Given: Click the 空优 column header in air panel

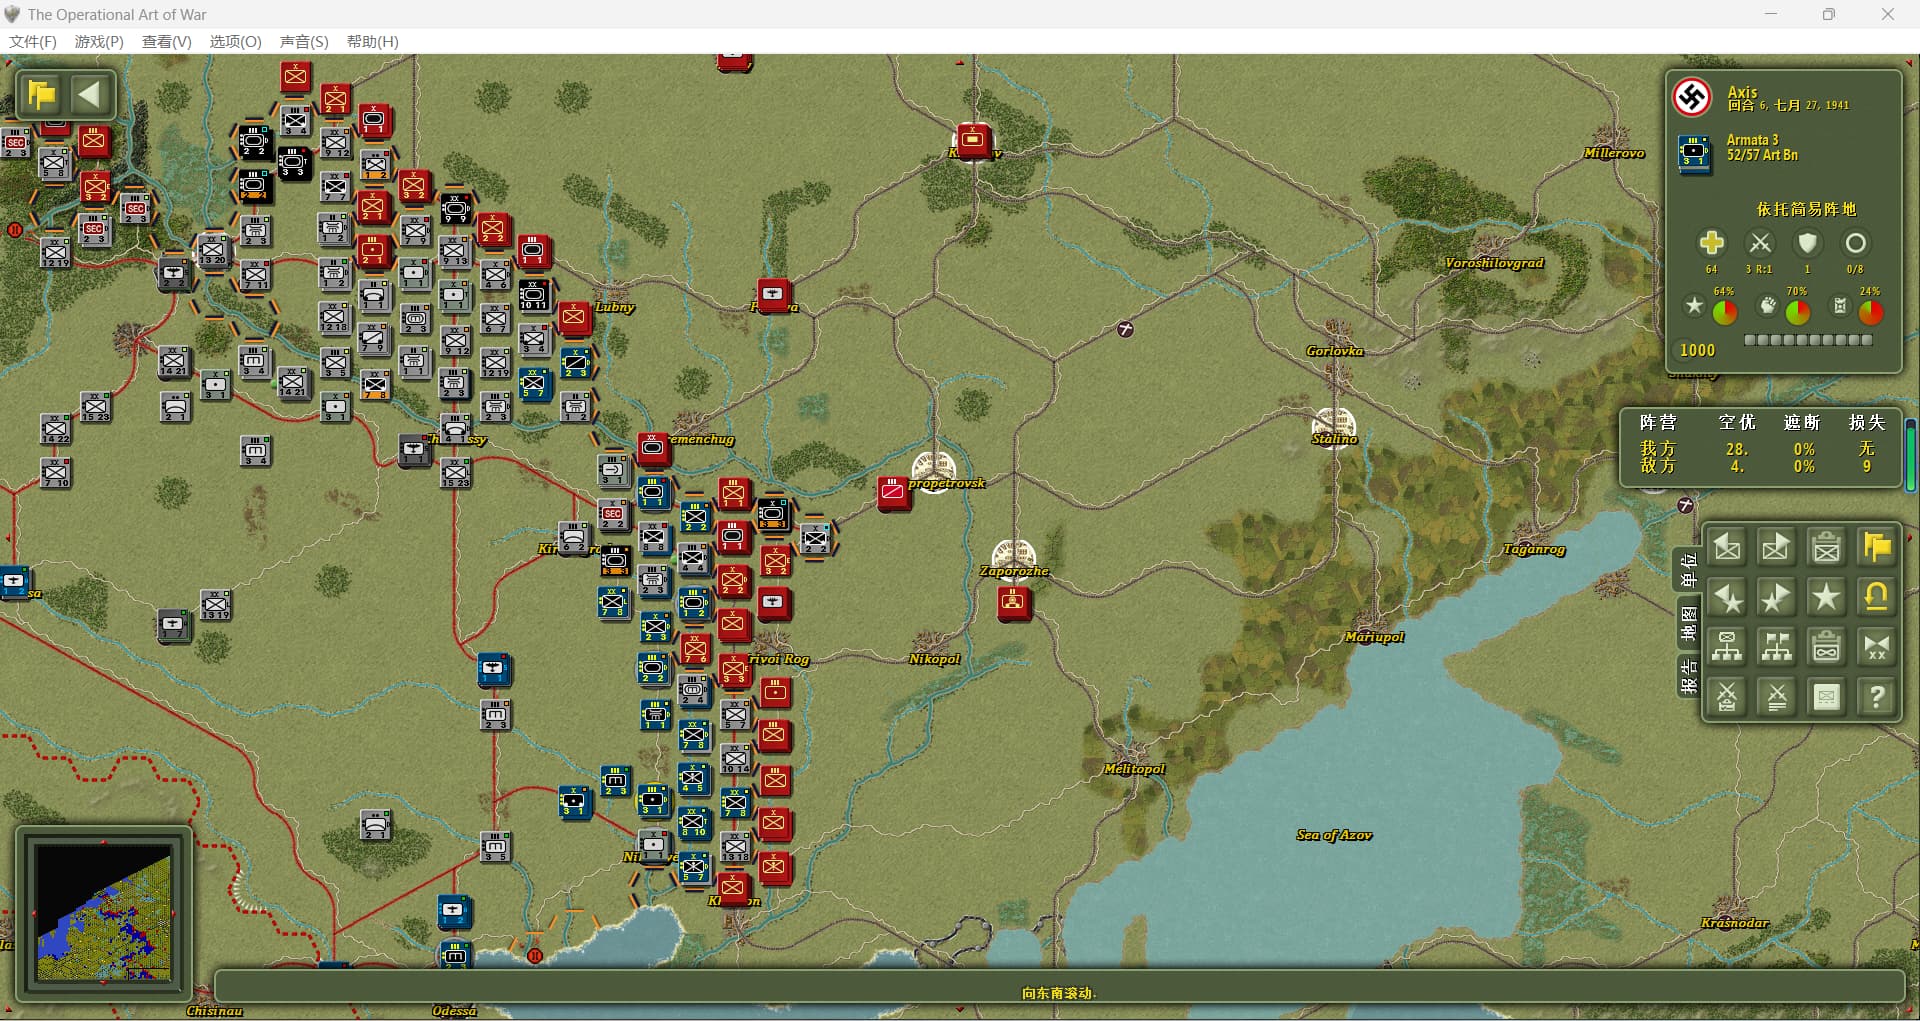Looking at the screenshot, I should point(1737,422).
